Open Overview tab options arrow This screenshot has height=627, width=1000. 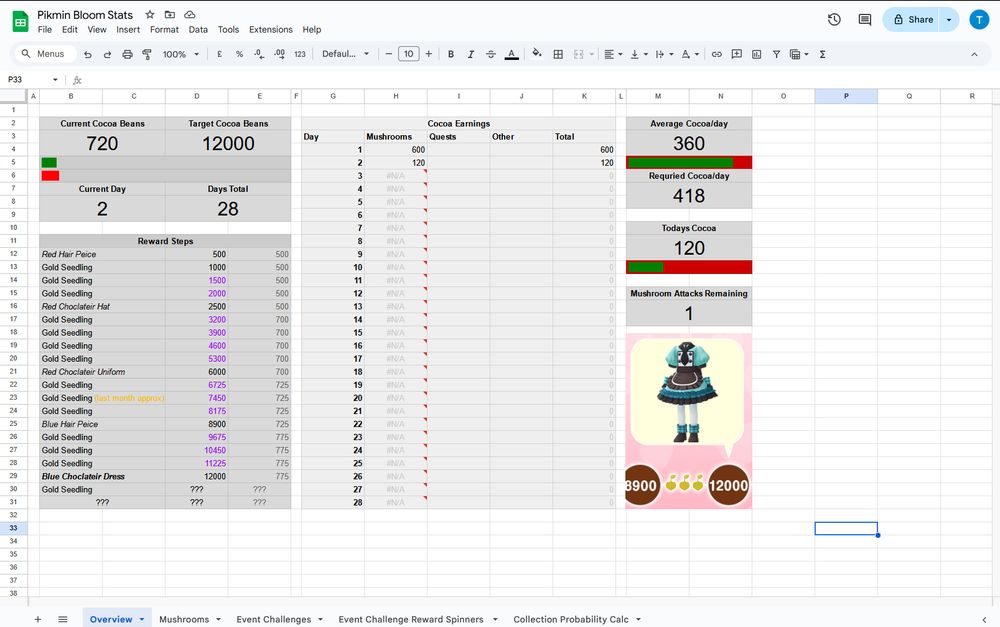click(142, 619)
